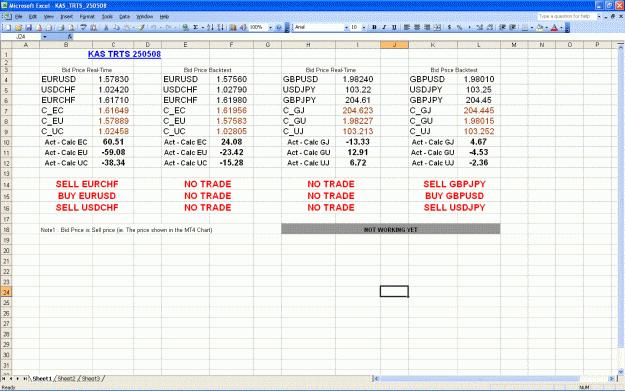Click the Name Box showing J24
Screen dimensions: 625x391
click(21, 37)
